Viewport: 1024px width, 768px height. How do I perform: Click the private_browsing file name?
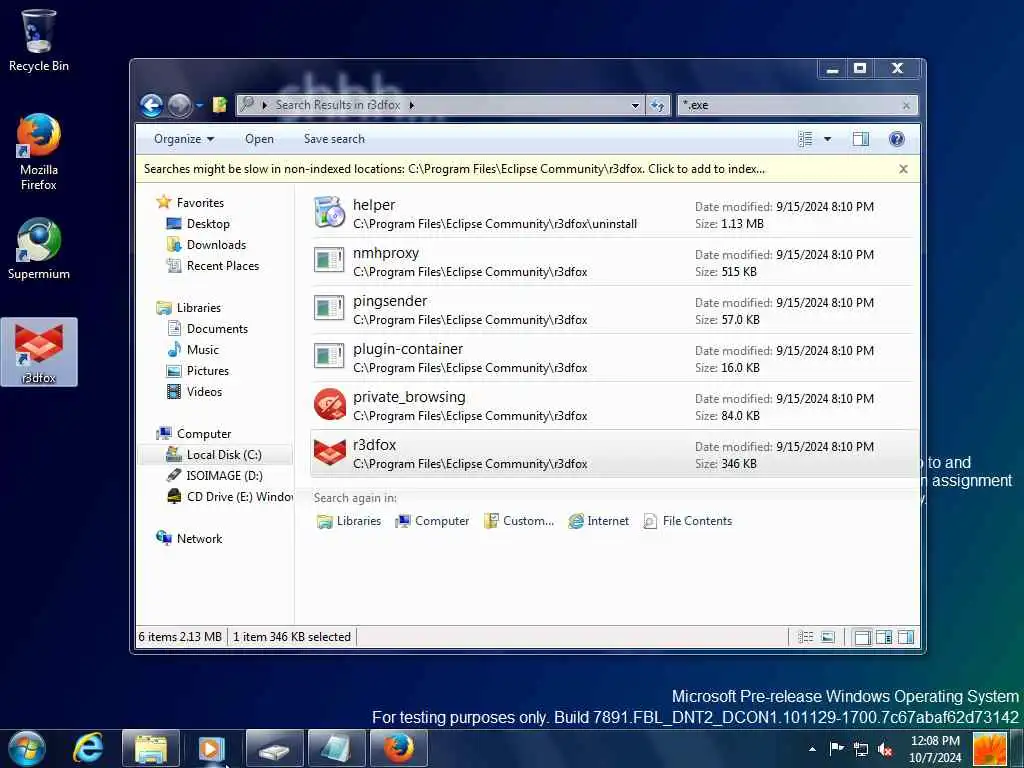click(409, 397)
